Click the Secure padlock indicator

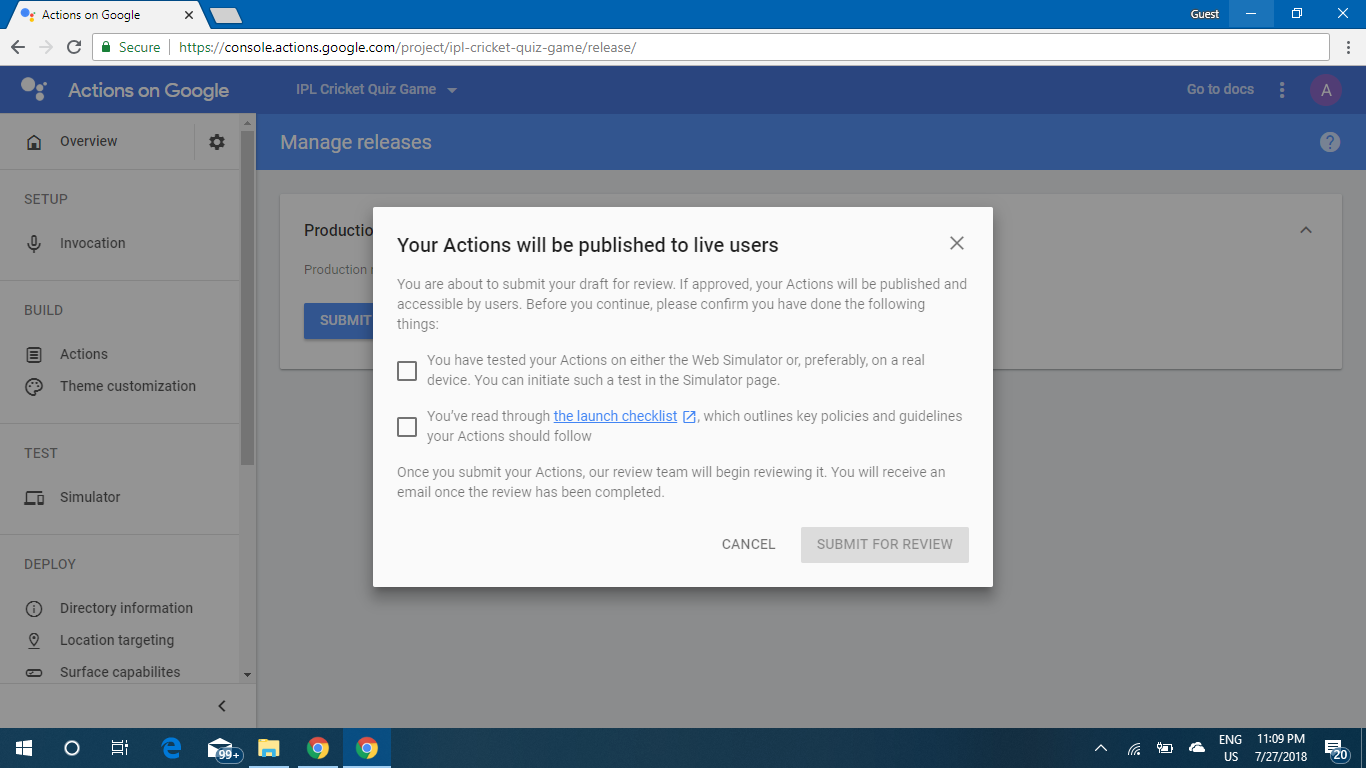130,47
